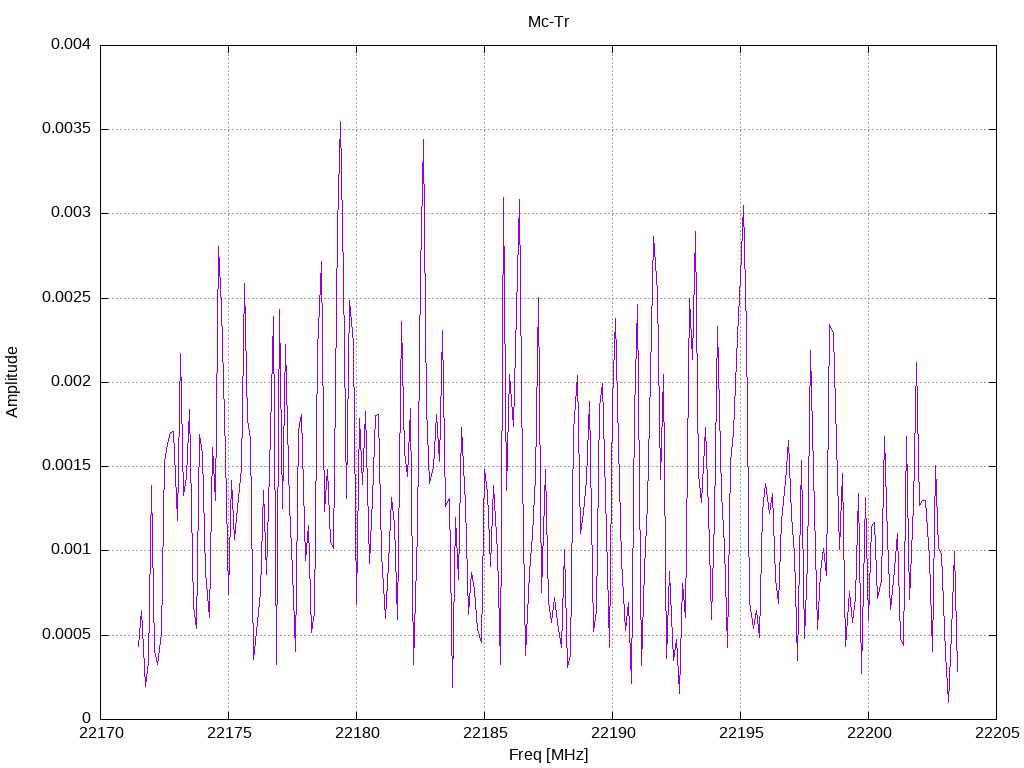
Task: Click the x-axis tick label 22195
Action: pyautogui.click(x=741, y=733)
